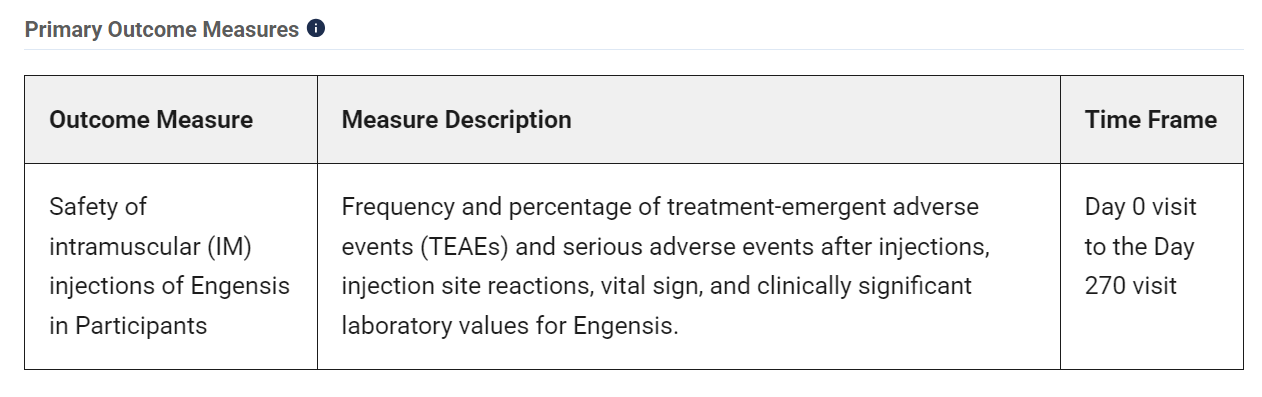Click the 'injection site reactions' phrase

pos(465,286)
